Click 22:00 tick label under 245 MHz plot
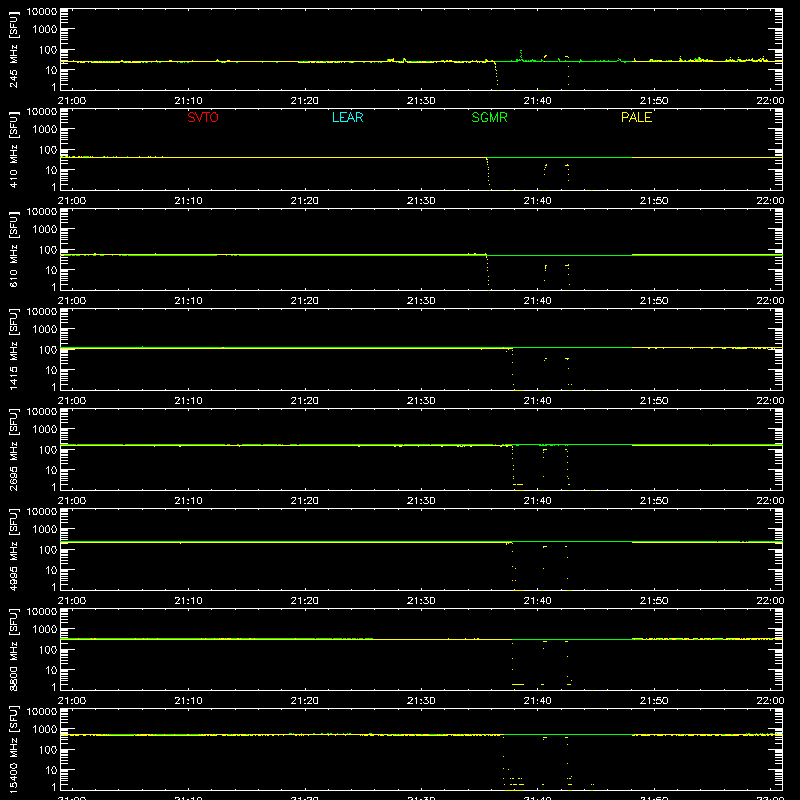 tap(770, 101)
